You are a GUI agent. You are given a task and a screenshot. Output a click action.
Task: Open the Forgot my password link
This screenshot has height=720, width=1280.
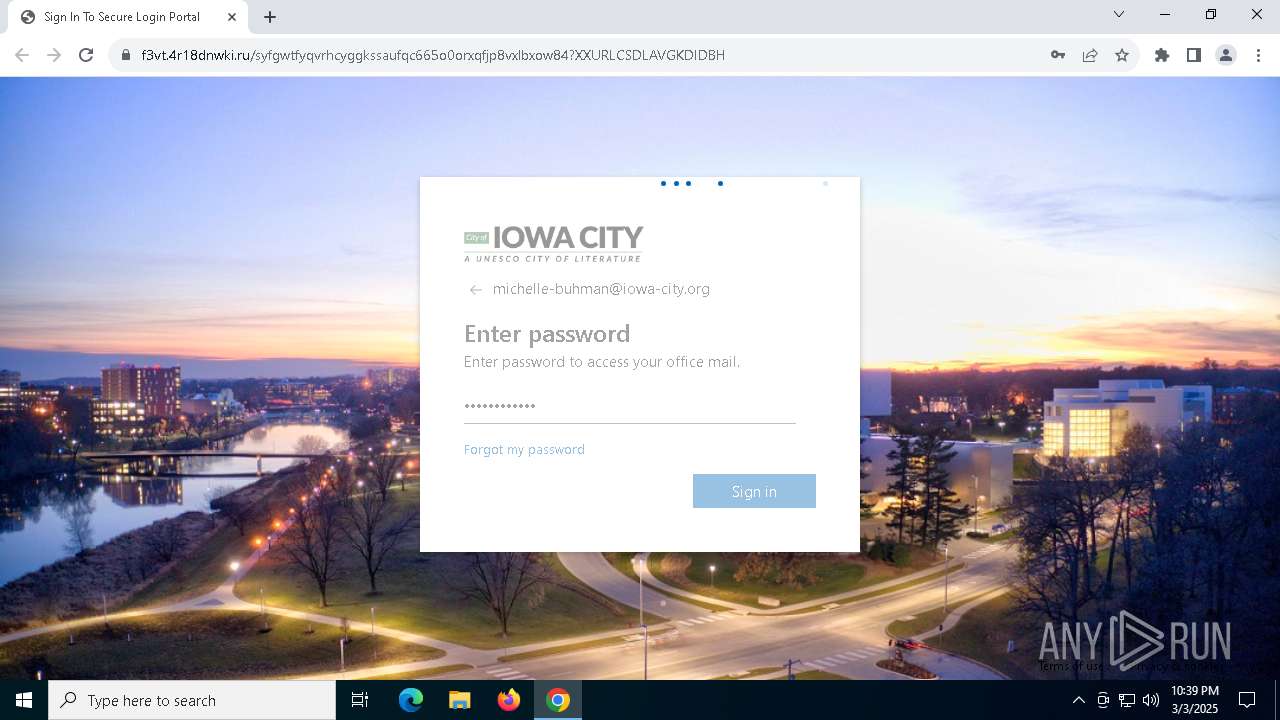(x=524, y=450)
